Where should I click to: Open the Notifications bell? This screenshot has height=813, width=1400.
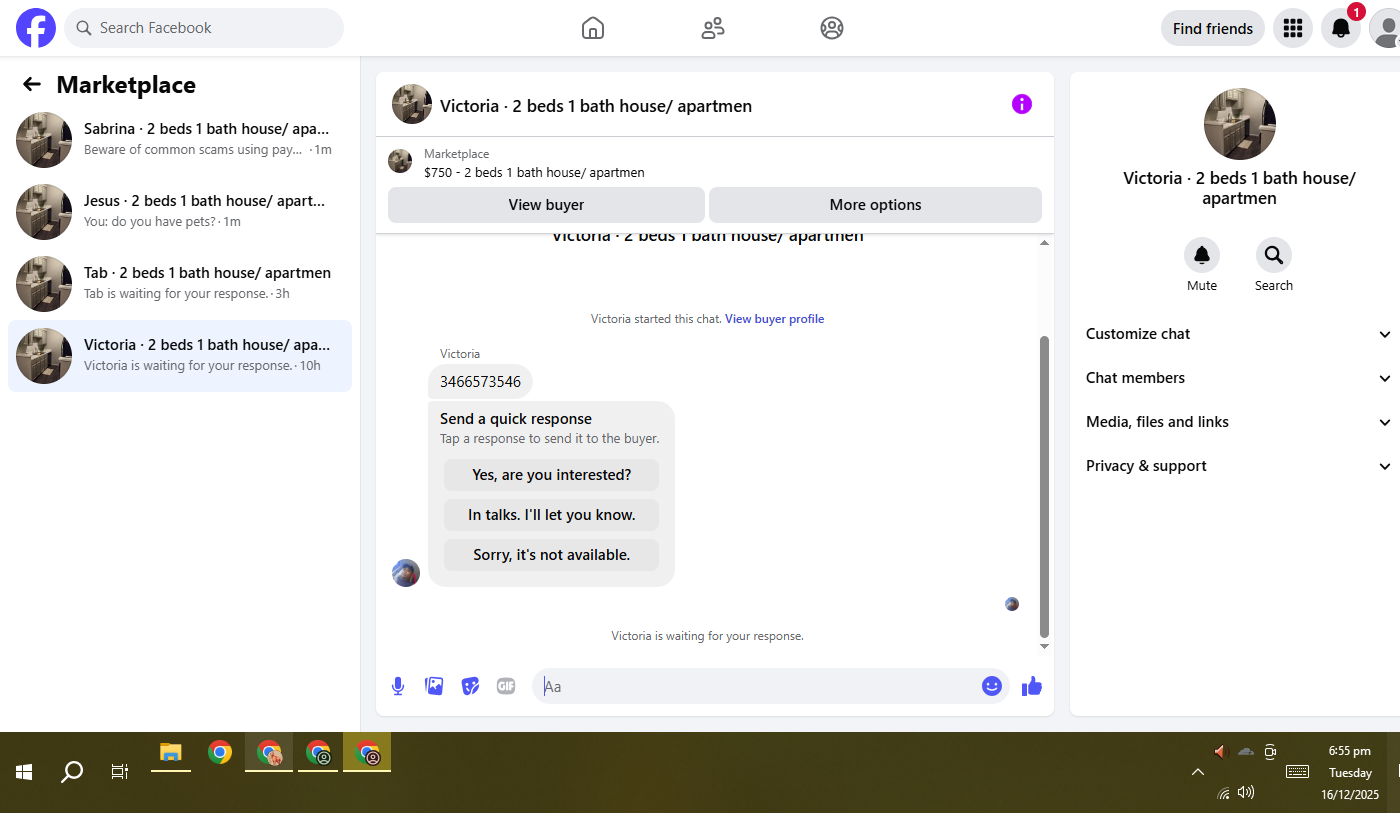tap(1341, 28)
